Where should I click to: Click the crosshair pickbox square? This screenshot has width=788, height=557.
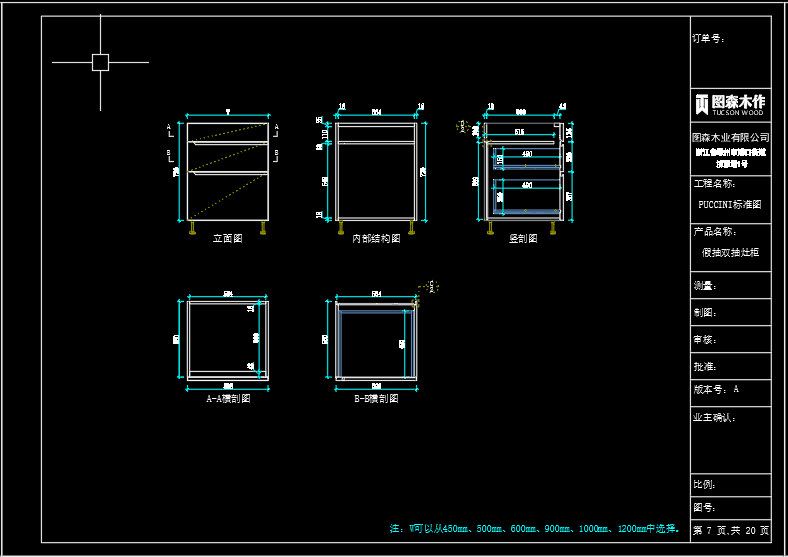pos(101,62)
